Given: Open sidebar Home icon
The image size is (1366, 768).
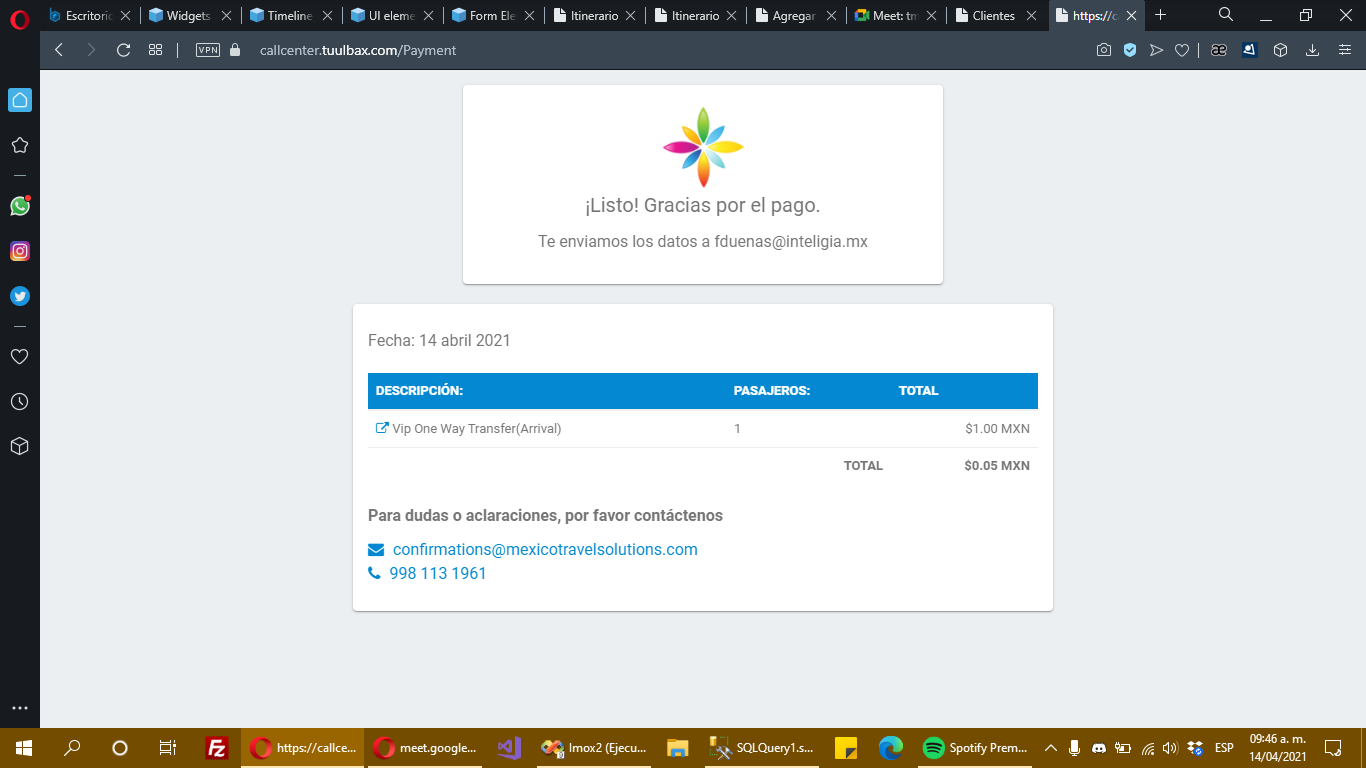Looking at the screenshot, I should point(19,100).
